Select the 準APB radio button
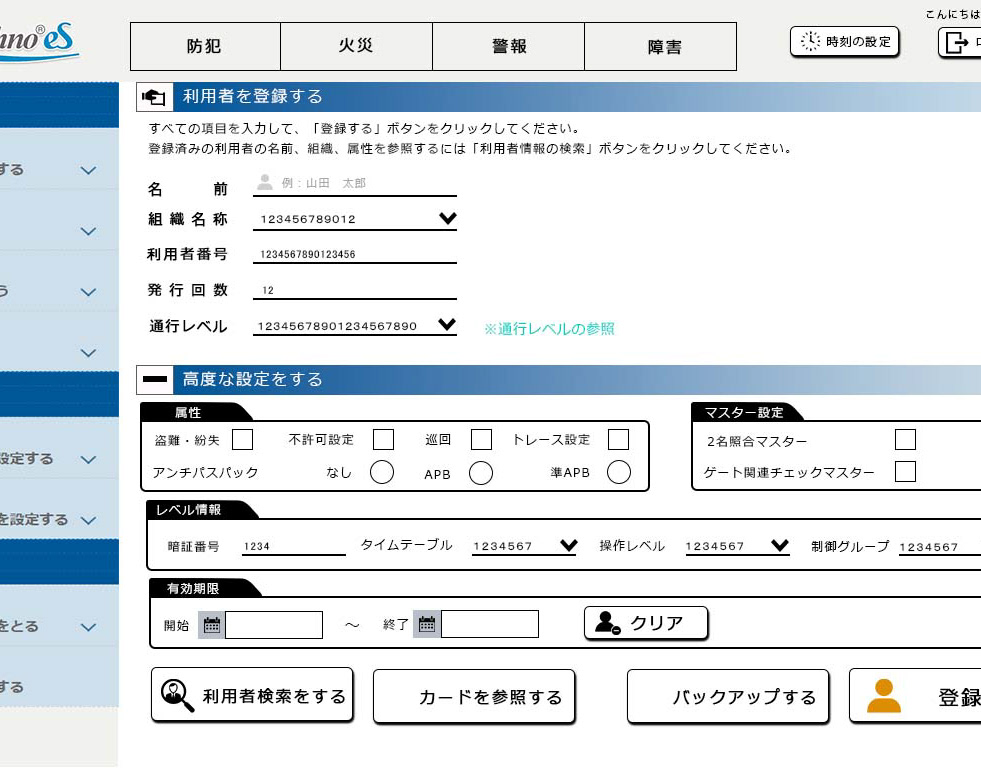981x768 pixels. (619, 472)
